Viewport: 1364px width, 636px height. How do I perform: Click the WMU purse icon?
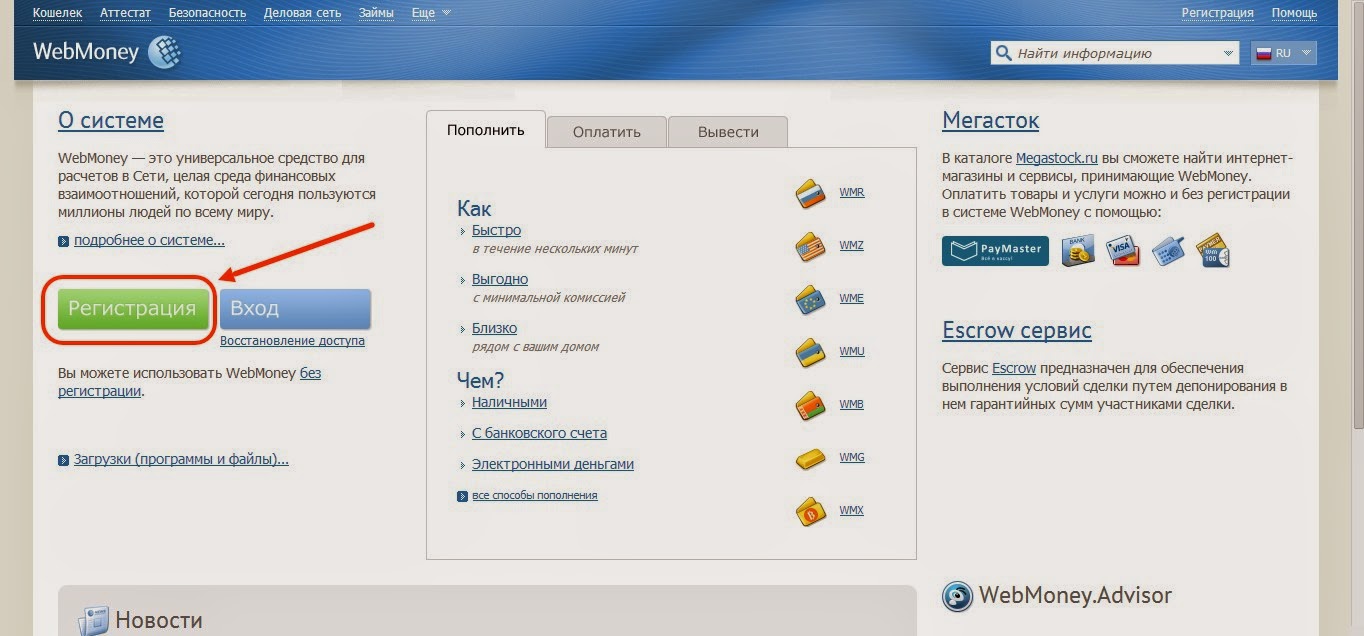click(x=810, y=352)
